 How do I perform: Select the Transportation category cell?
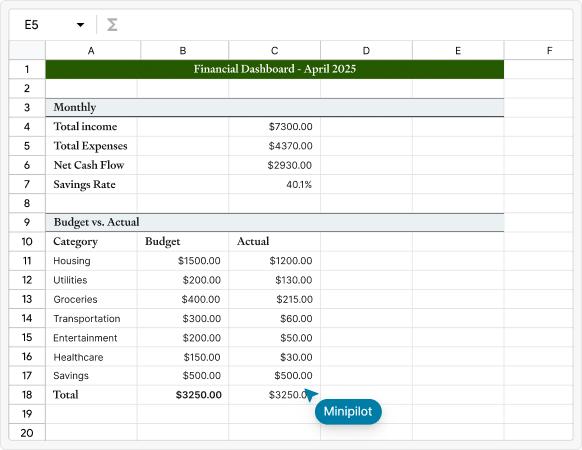[91, 318]
